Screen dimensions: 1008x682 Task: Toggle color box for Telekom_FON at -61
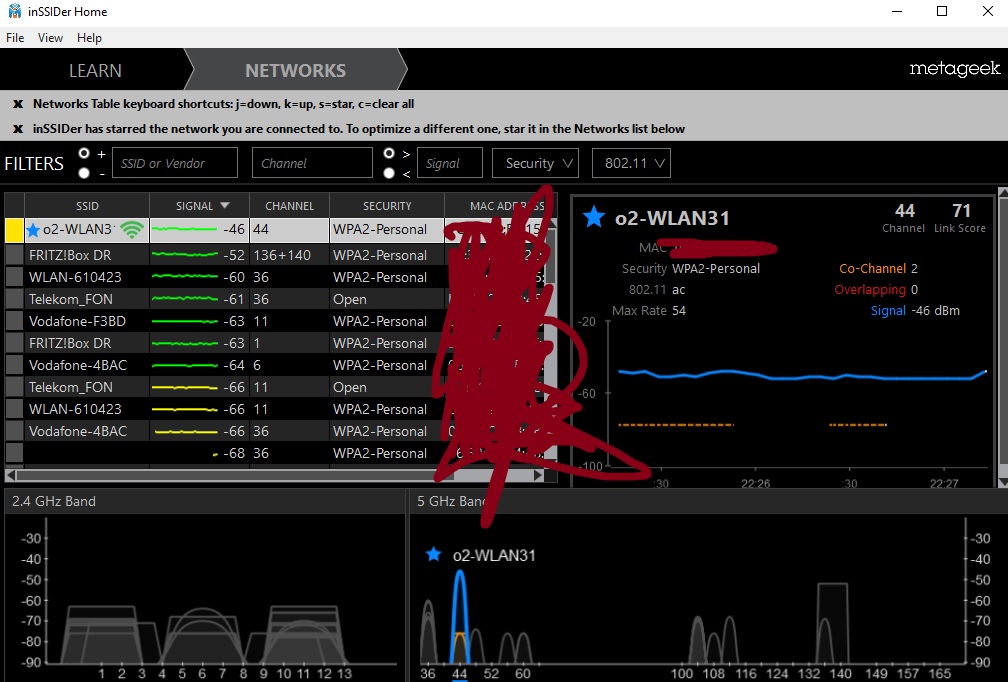point(14,299)
